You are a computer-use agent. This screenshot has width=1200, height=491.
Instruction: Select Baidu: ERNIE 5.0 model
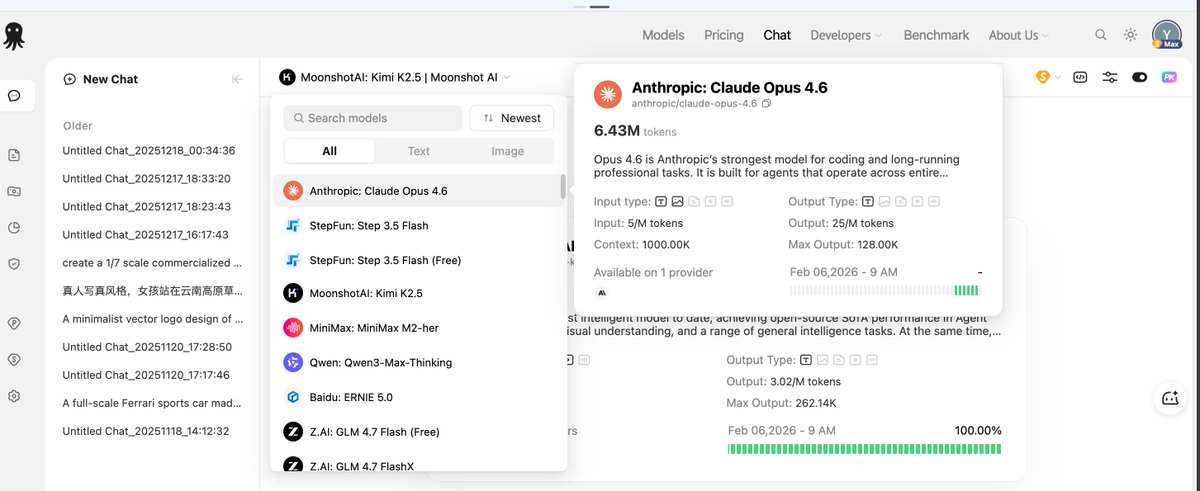point(416,397)
